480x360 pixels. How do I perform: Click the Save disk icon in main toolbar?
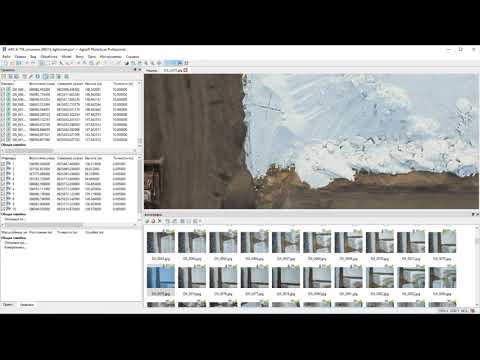[19, 63]
